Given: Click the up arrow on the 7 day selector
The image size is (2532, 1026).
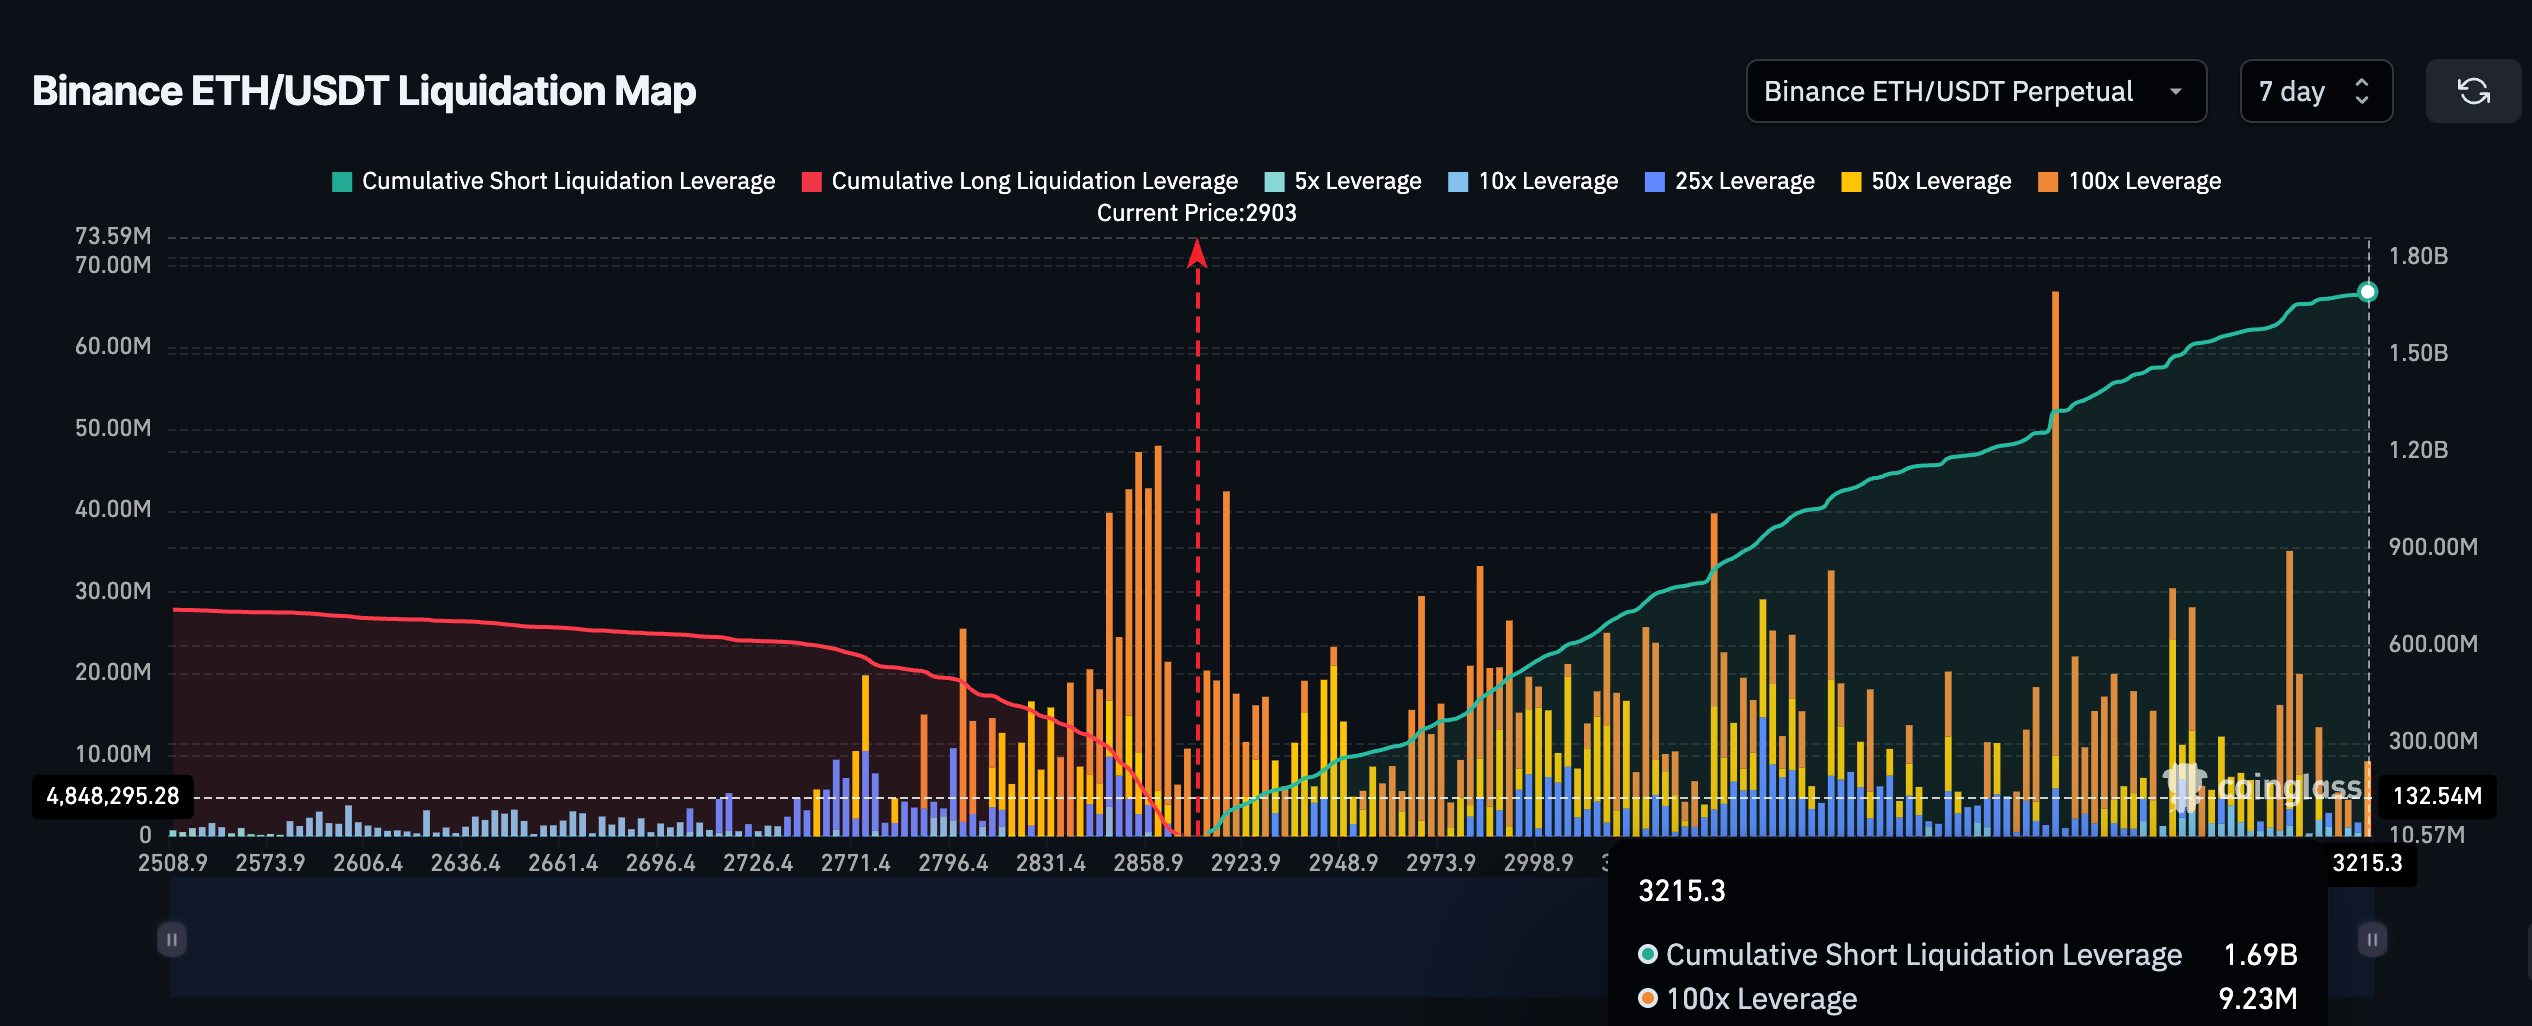Looking at the screenshot, I should tap(2362, 82).
